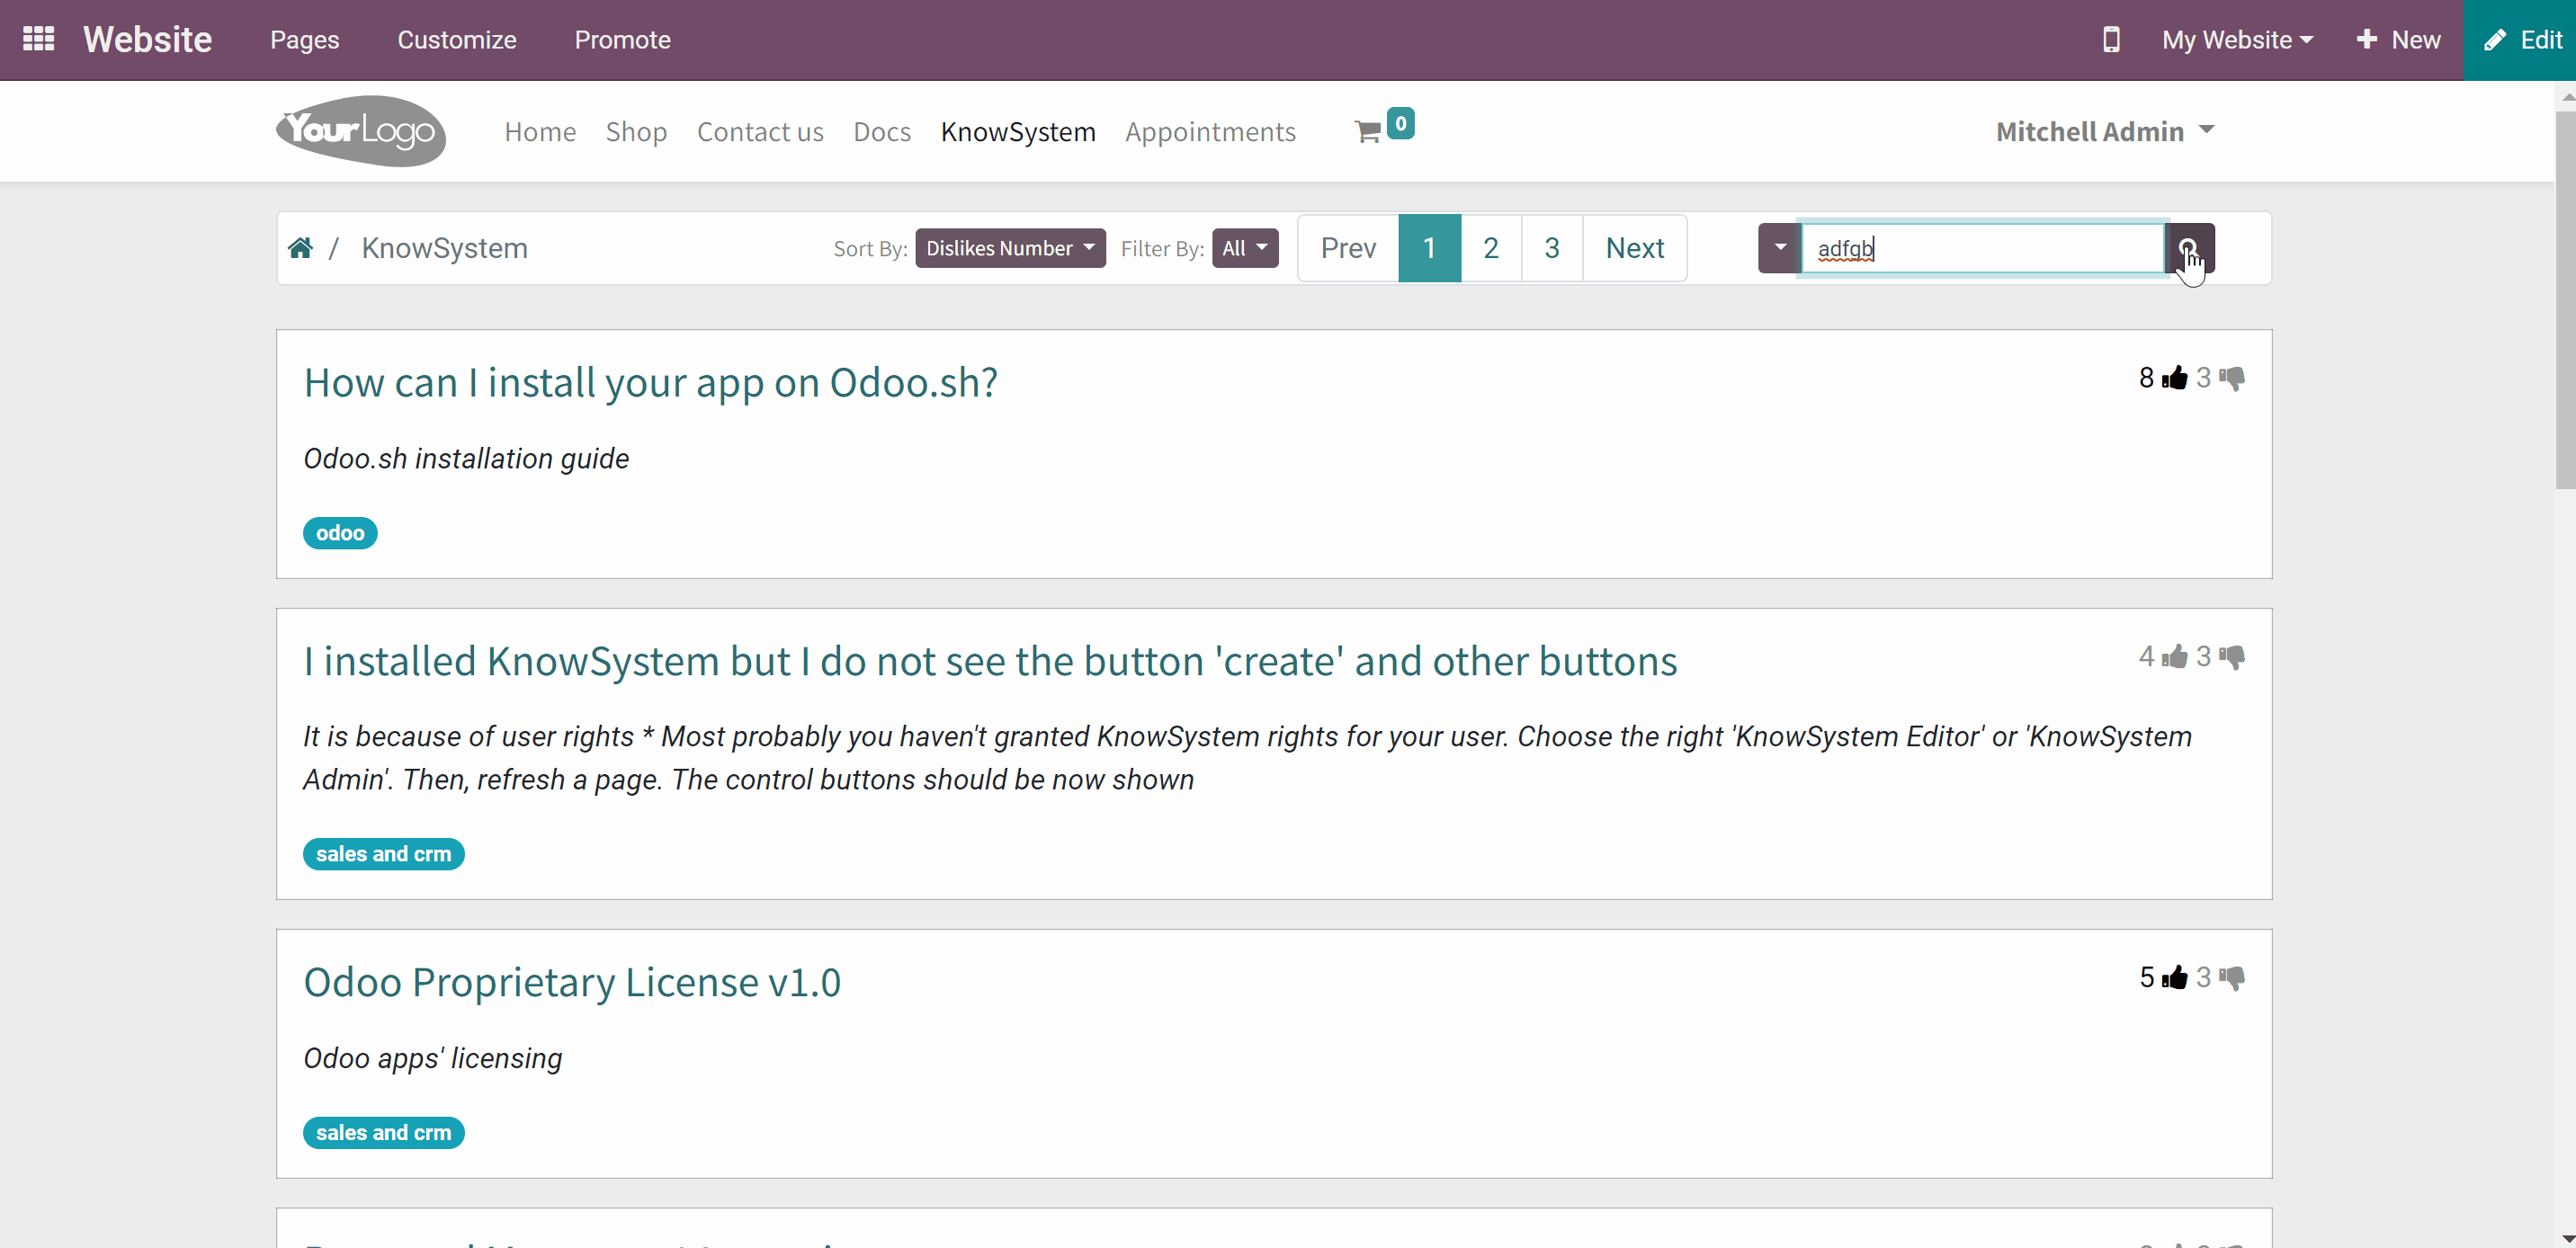
Task: Open the Sort By Dislikes Number dropdown
Action: click(1010, 248)
